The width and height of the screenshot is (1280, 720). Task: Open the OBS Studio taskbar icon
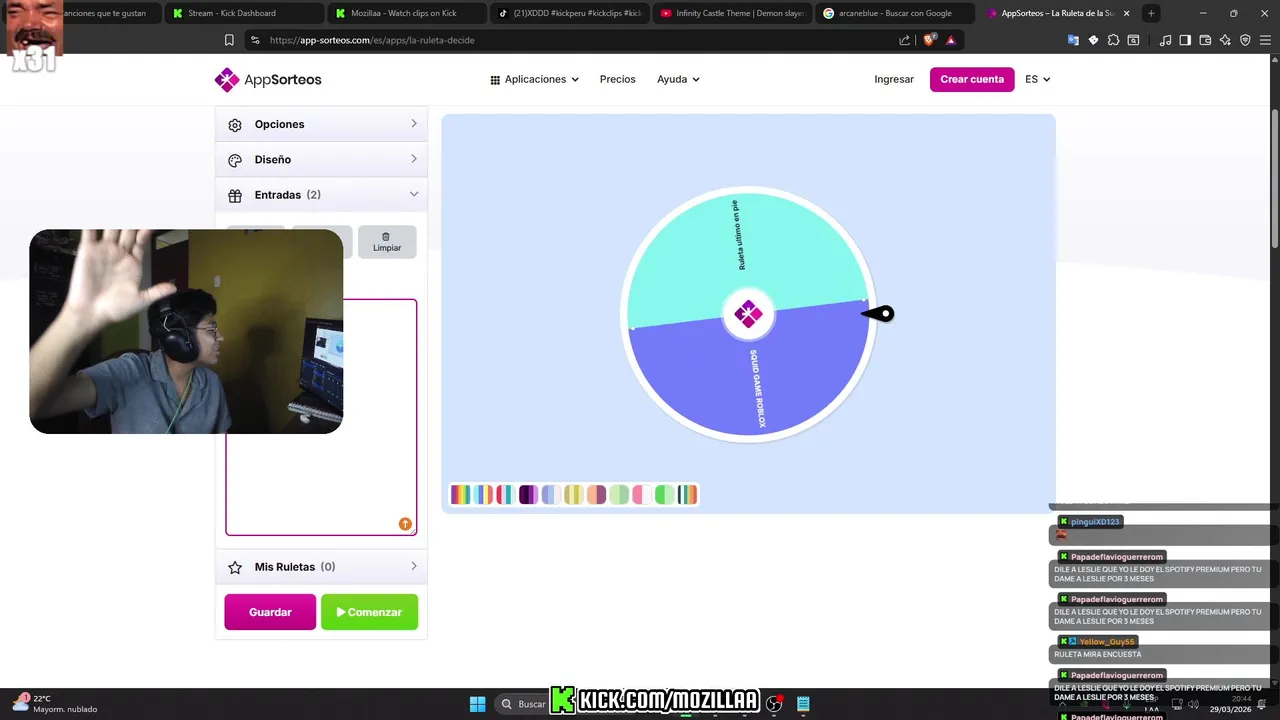click(x=774, y=704)
